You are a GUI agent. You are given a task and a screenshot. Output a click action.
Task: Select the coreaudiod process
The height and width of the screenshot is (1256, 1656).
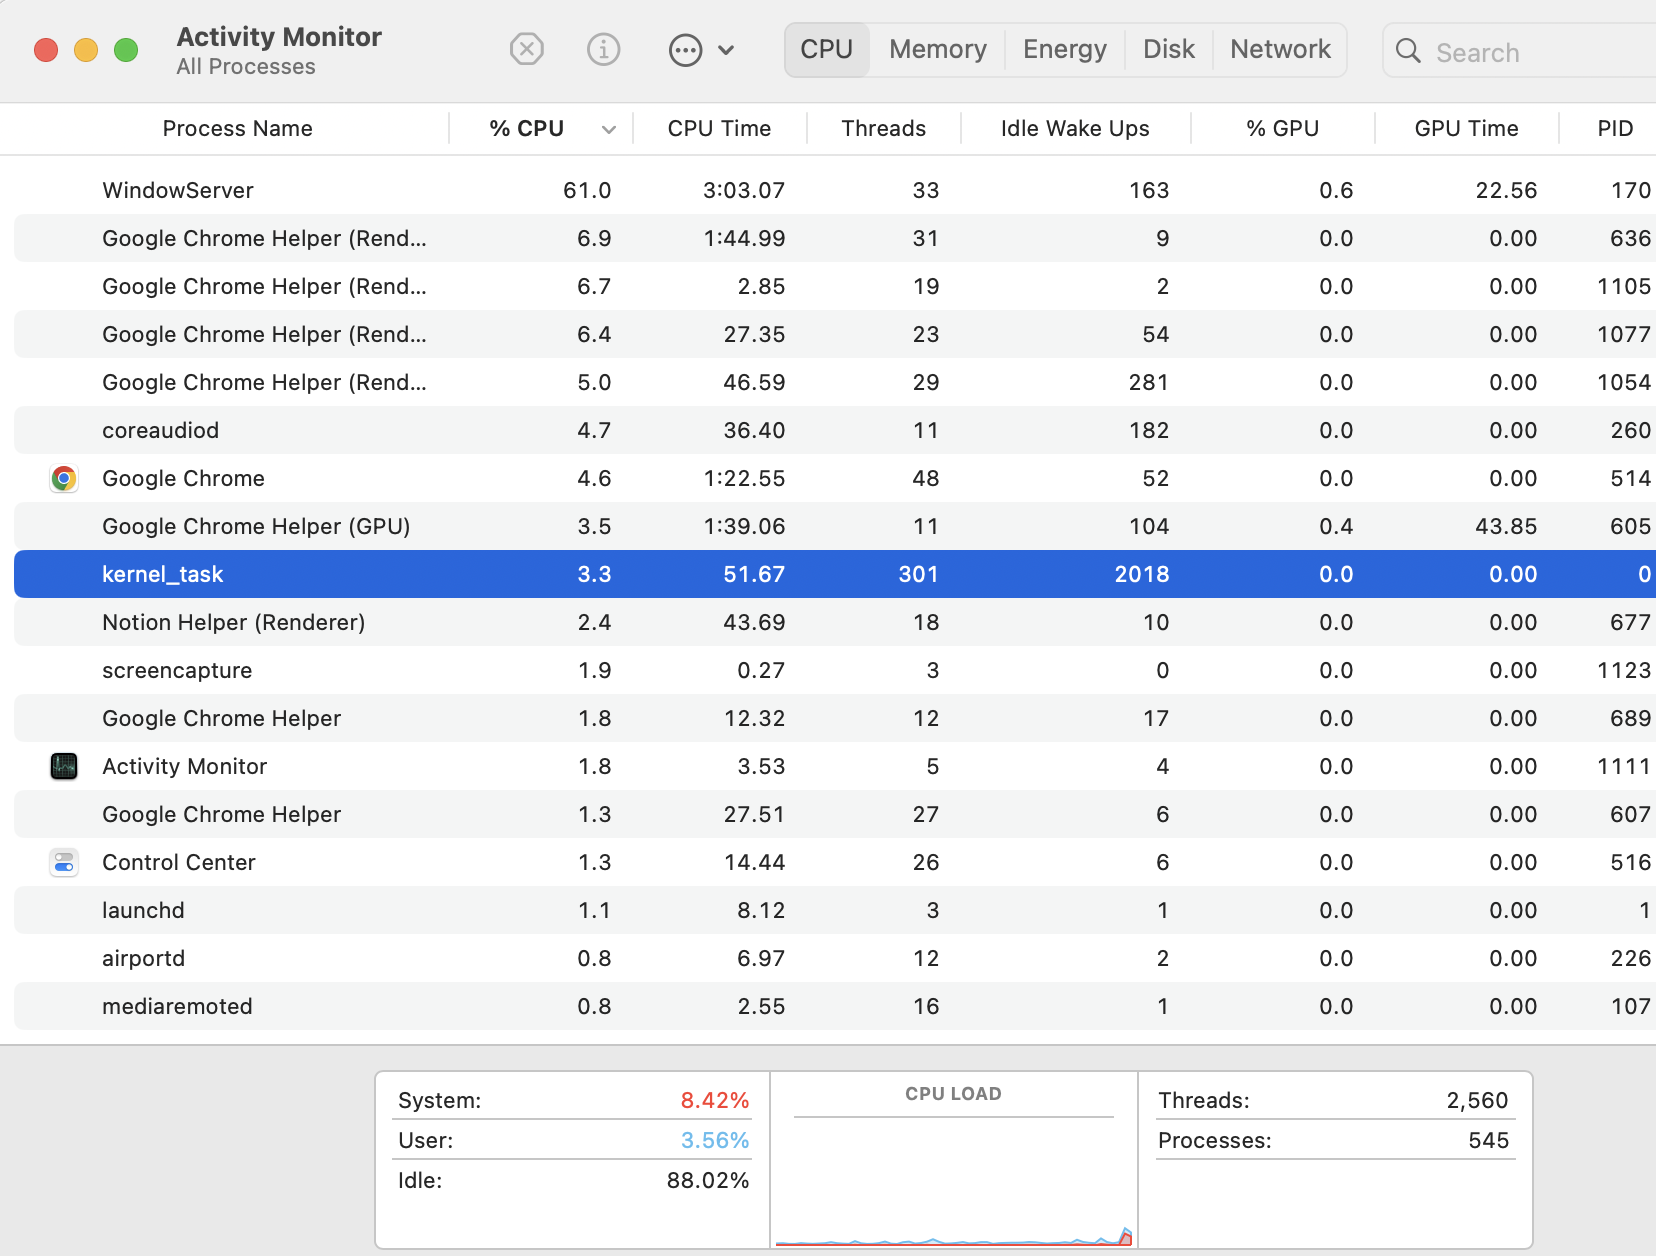click(x=835, y=430)
